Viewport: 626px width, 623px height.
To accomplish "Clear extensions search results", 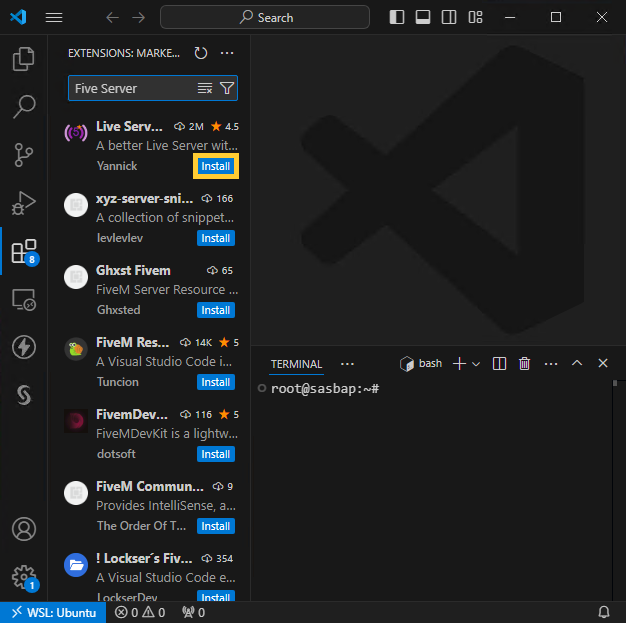I will pos(205,88).
